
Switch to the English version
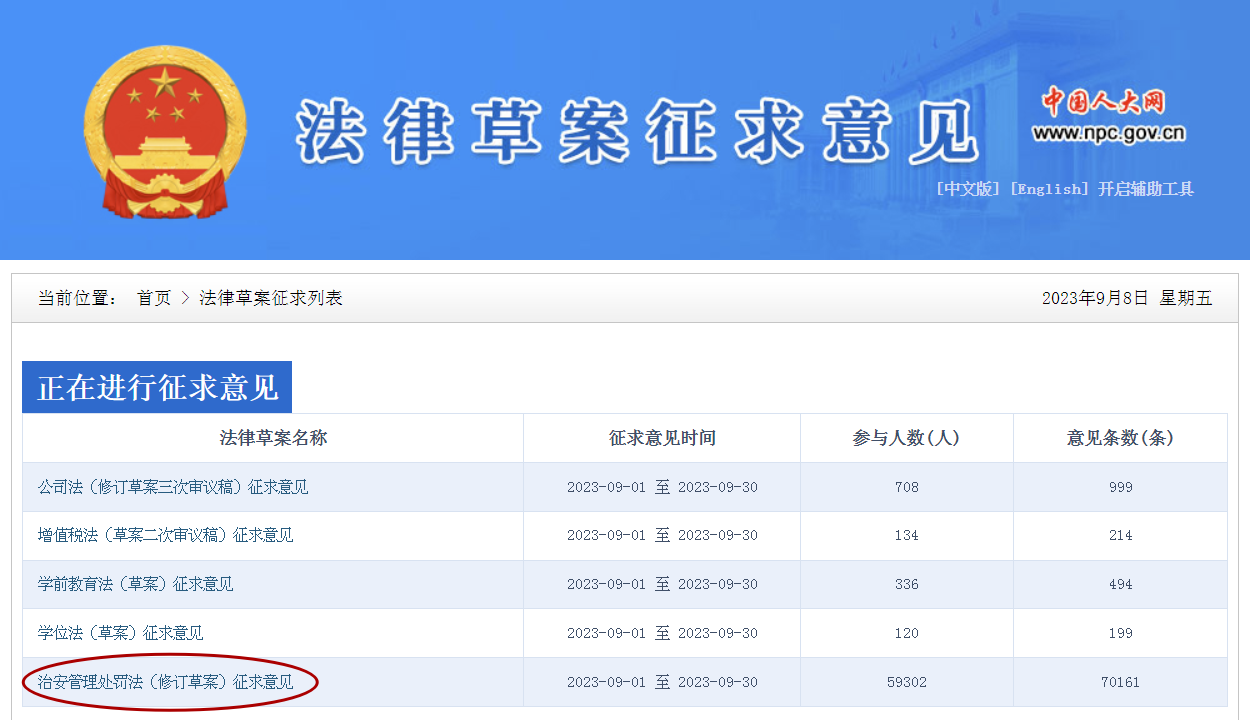pos(1049,189)
